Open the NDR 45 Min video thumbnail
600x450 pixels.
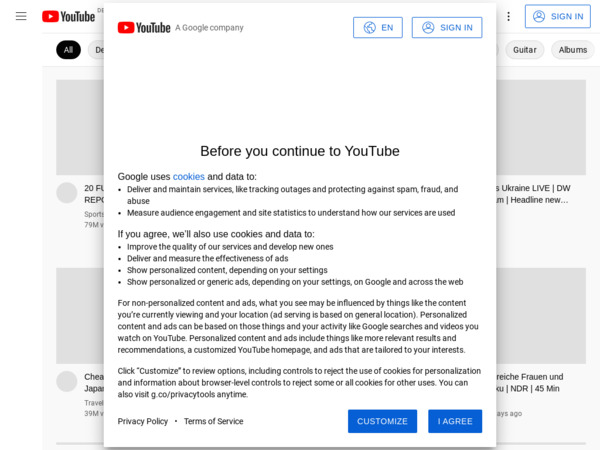[x=541, y=316]
